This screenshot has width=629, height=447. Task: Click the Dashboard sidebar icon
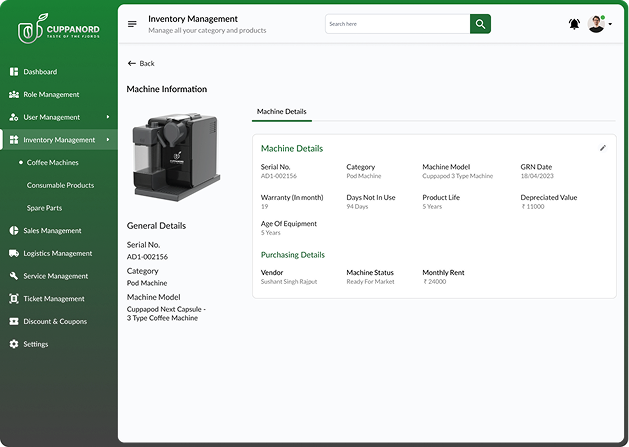(x=14, y=72)
